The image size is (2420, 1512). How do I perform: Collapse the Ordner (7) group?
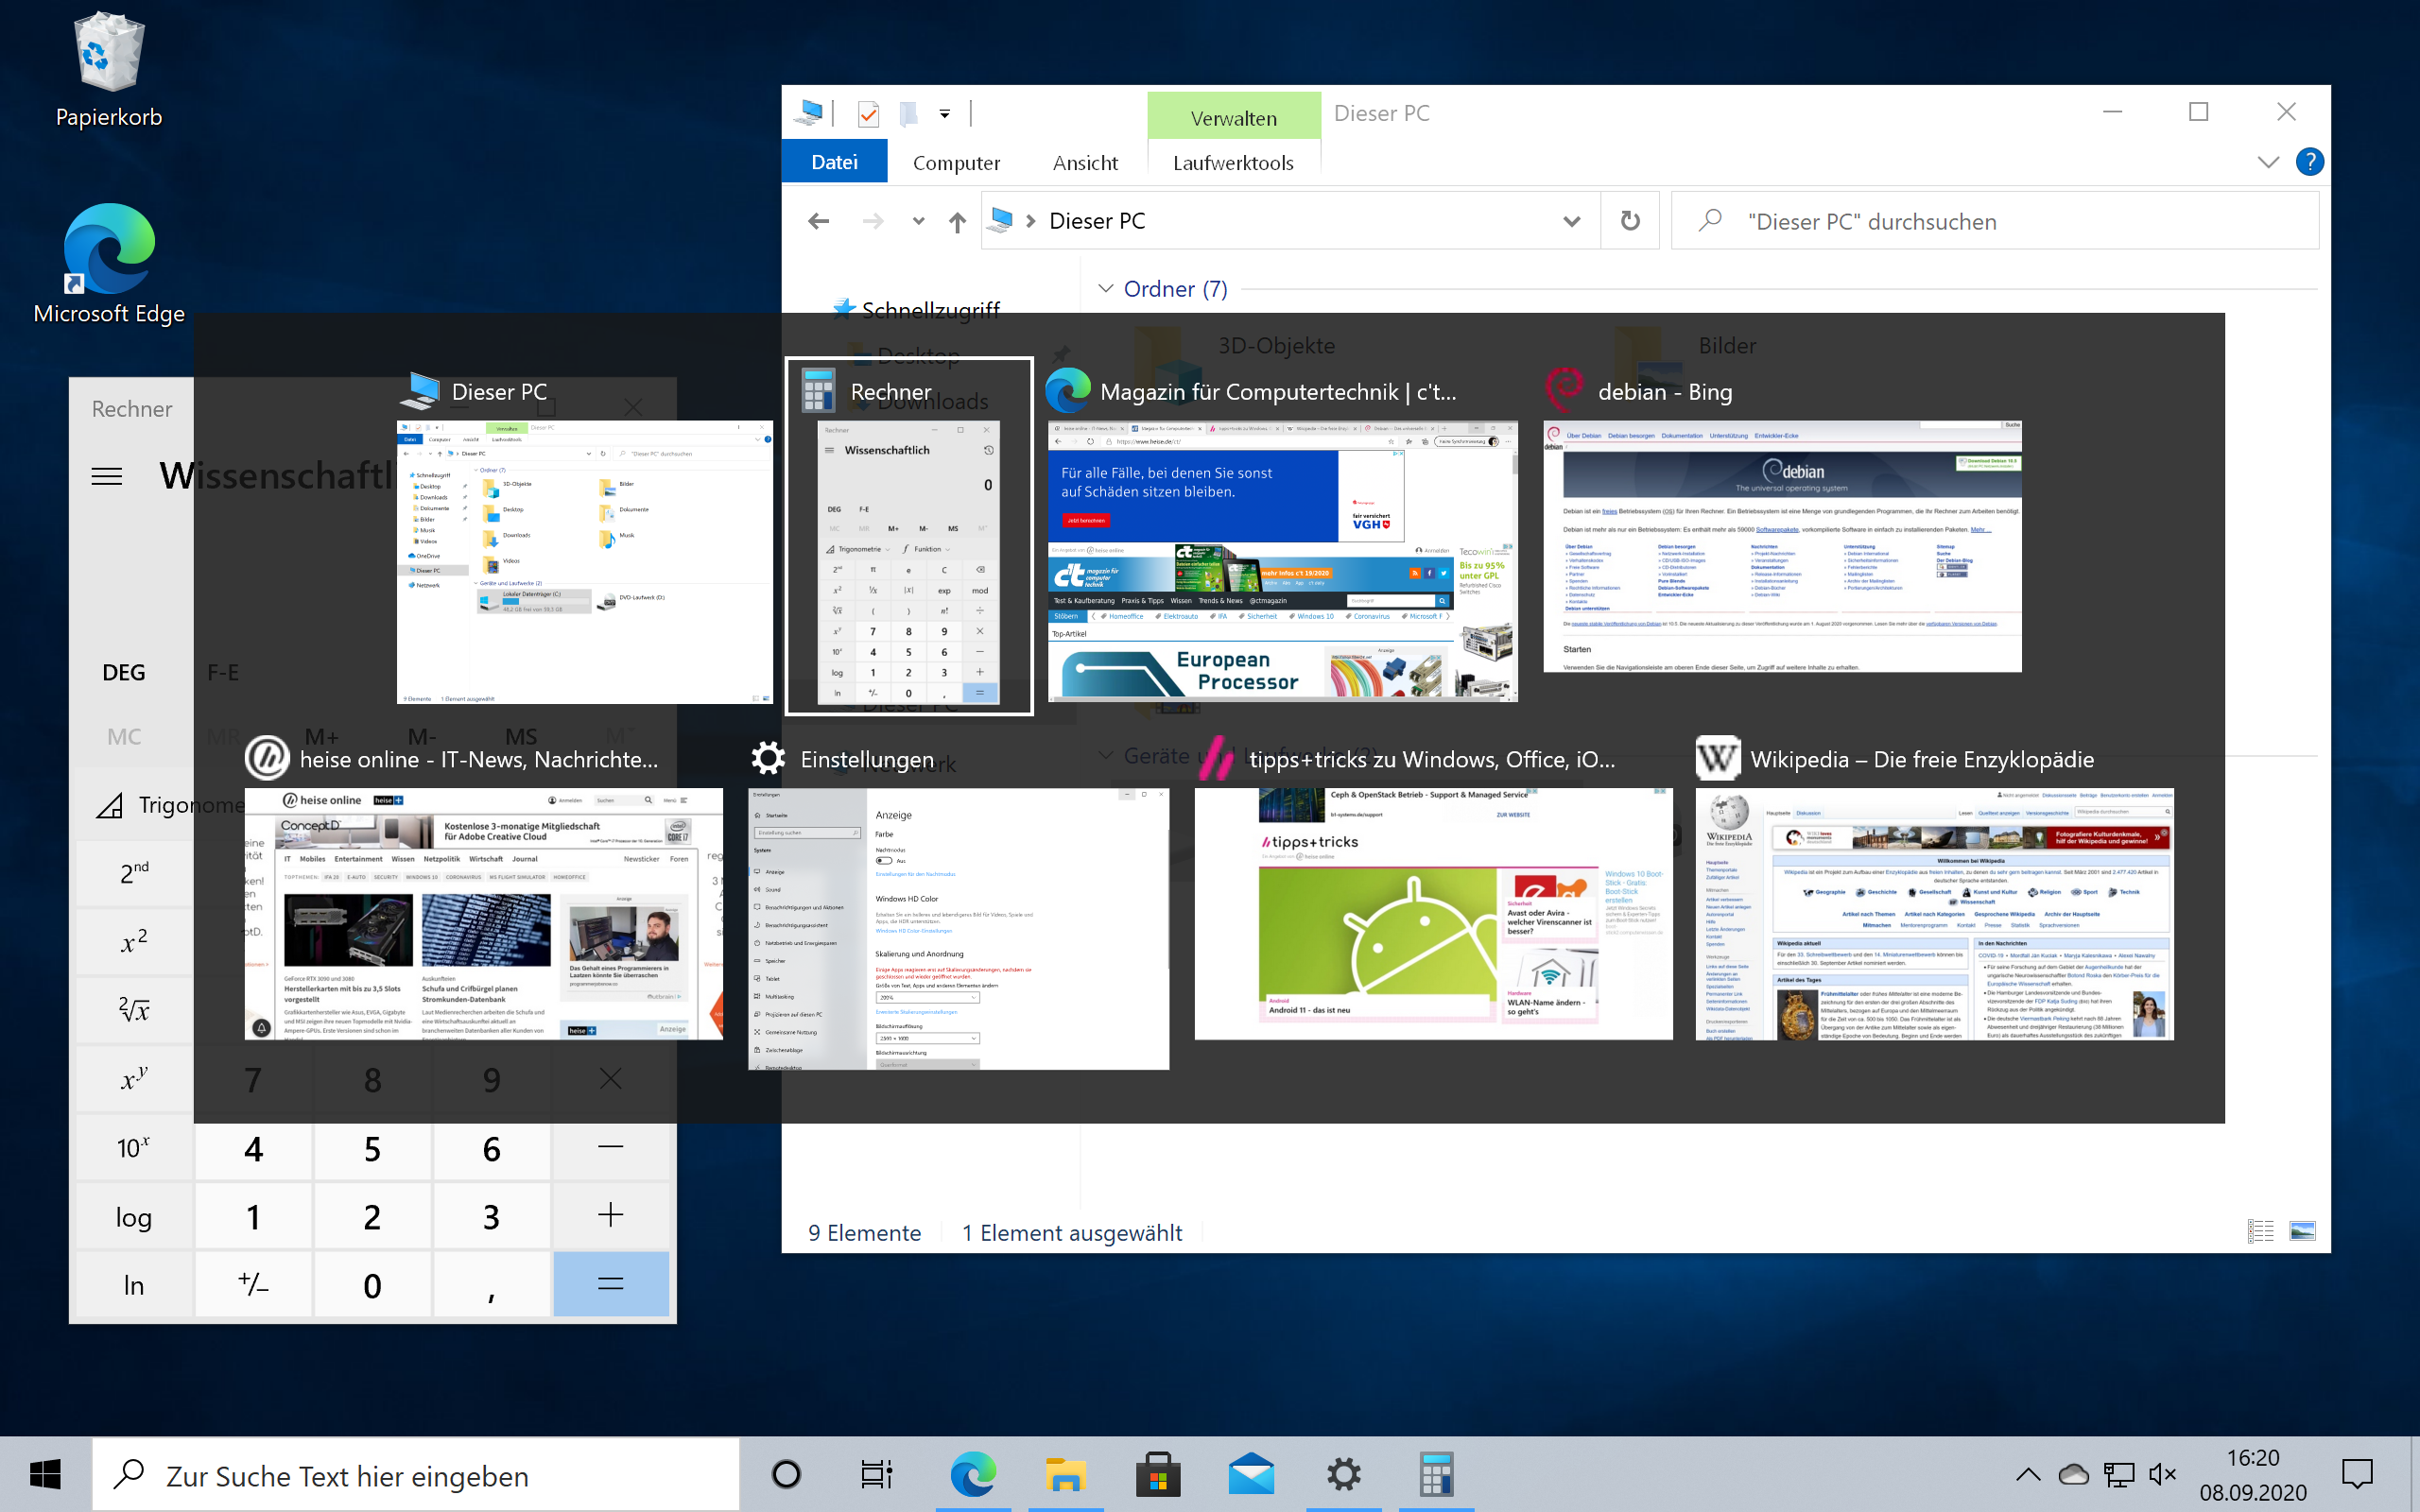[1106, 289]
